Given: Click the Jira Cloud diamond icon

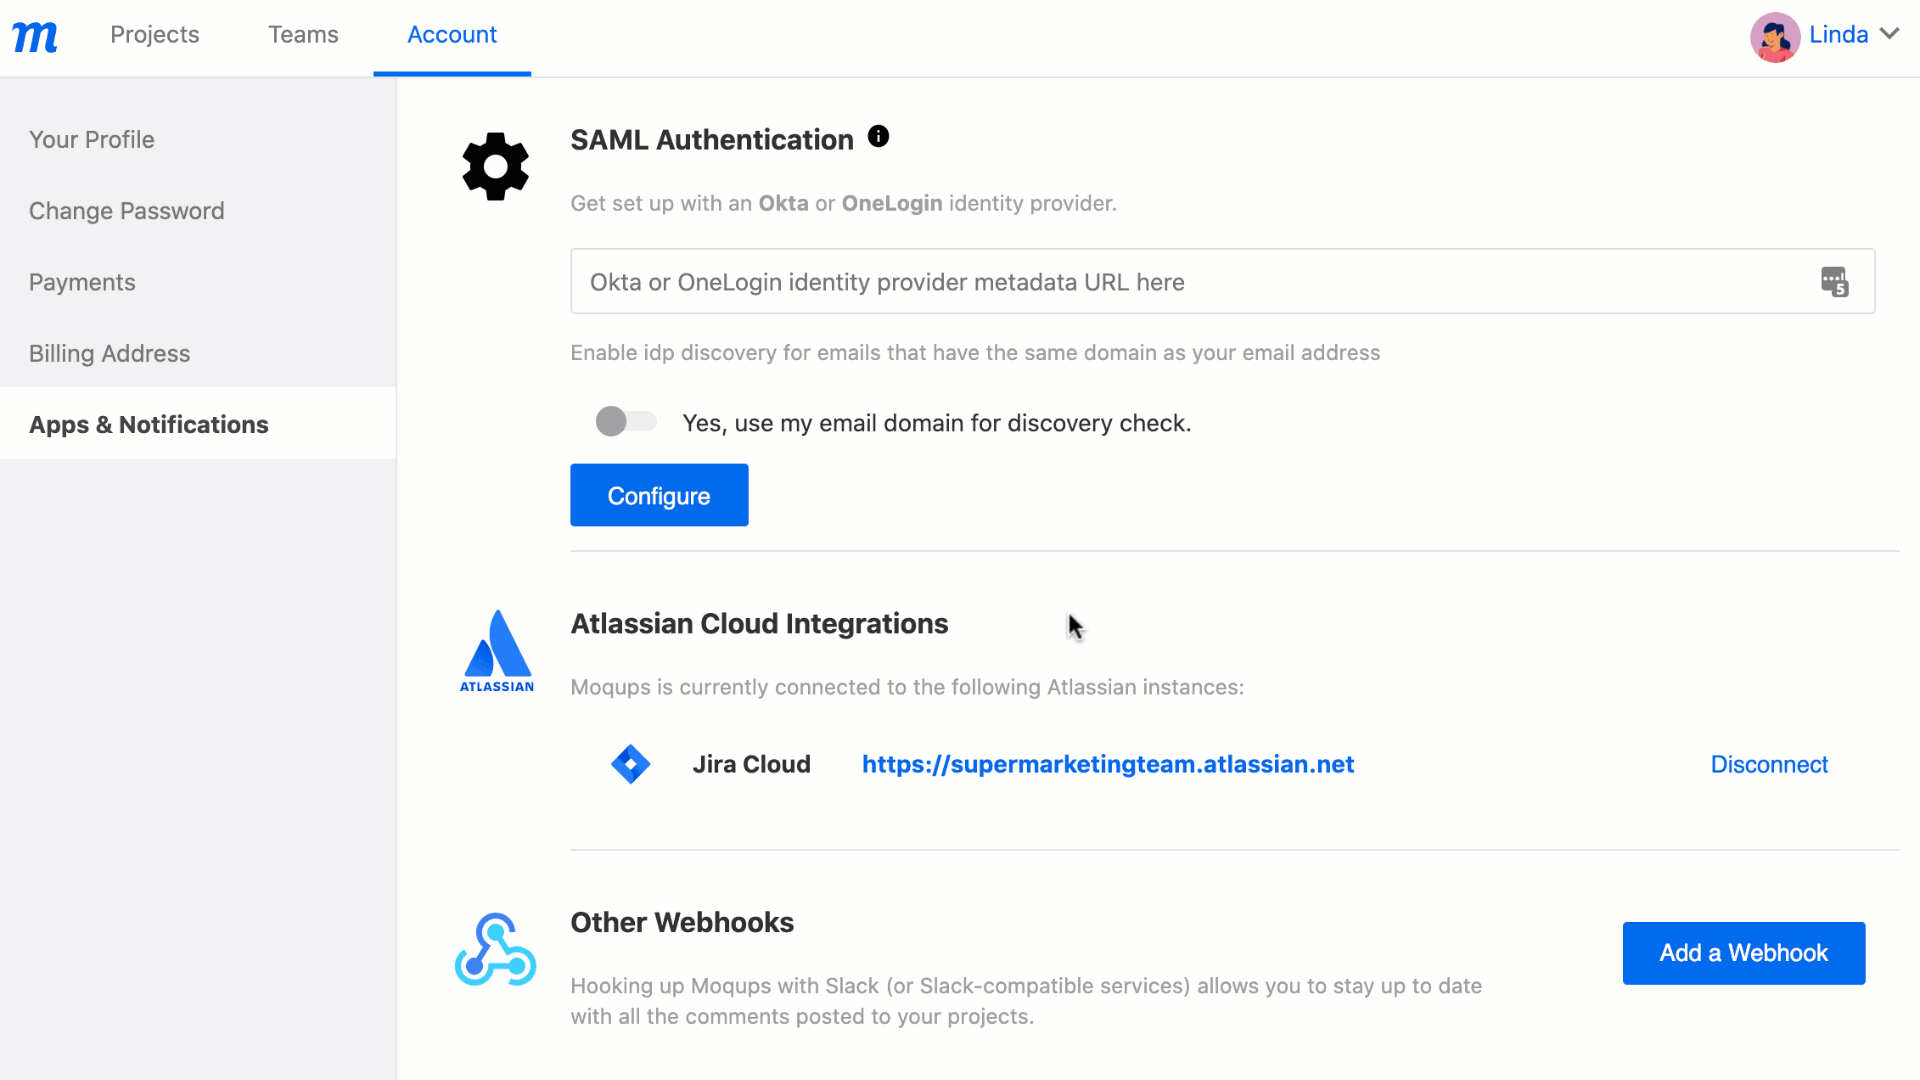Looking at the screenshot, I should [629, 764].
